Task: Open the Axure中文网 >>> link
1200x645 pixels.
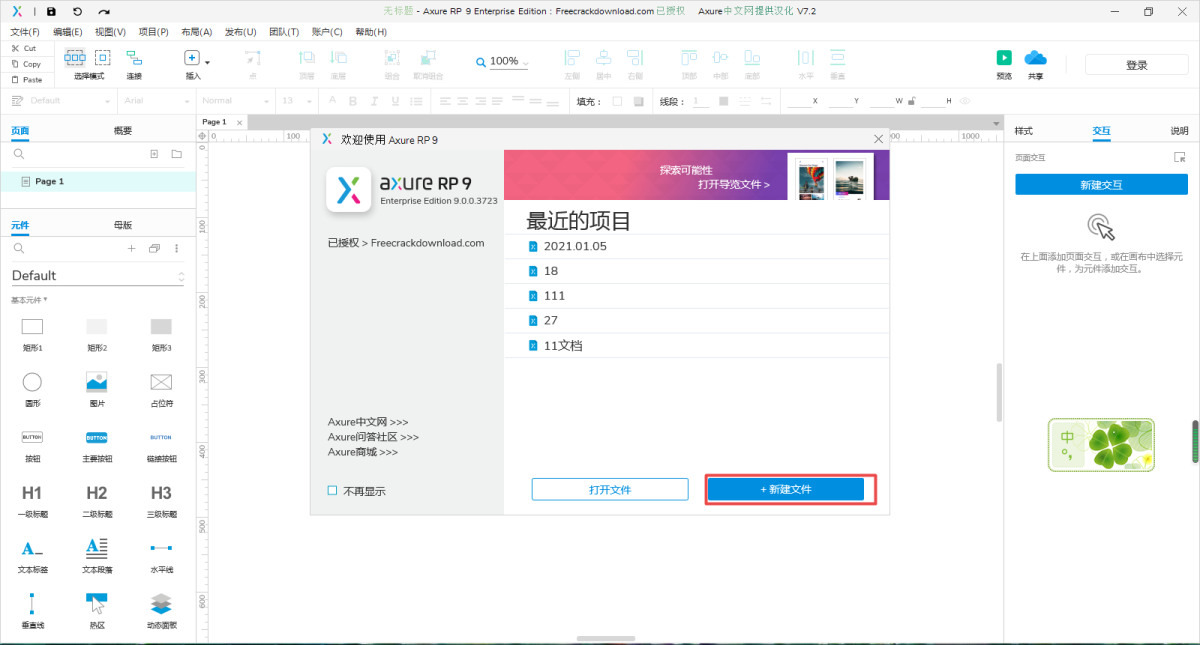Action: click(x=368, y=422)
